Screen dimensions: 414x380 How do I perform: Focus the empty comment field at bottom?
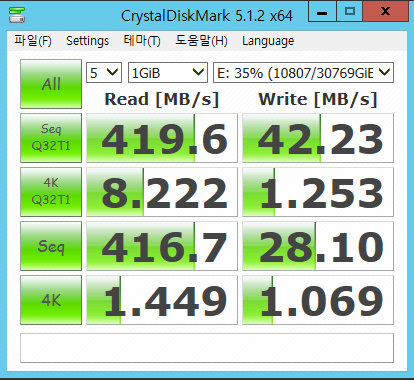(207, 348)
